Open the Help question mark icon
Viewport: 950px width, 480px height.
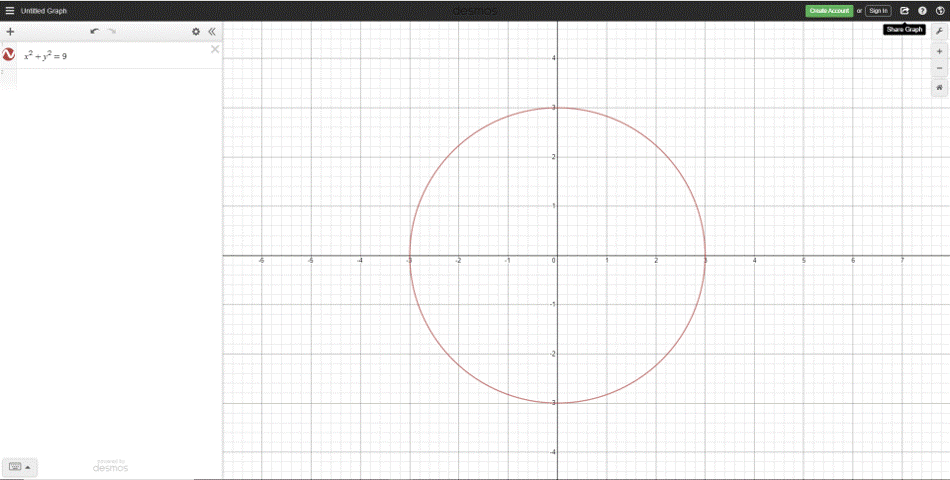click(922, 11)
